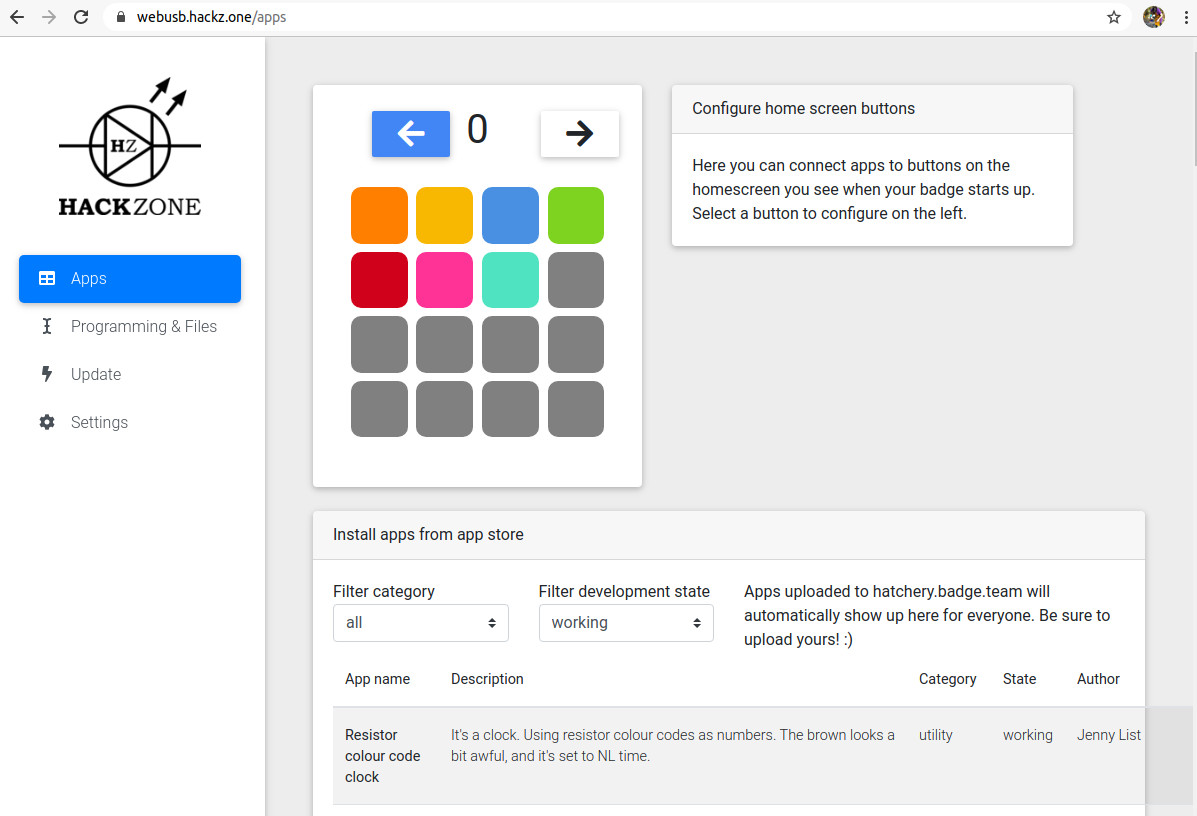
Task: Select the orange home screen button
Action: 379,215
